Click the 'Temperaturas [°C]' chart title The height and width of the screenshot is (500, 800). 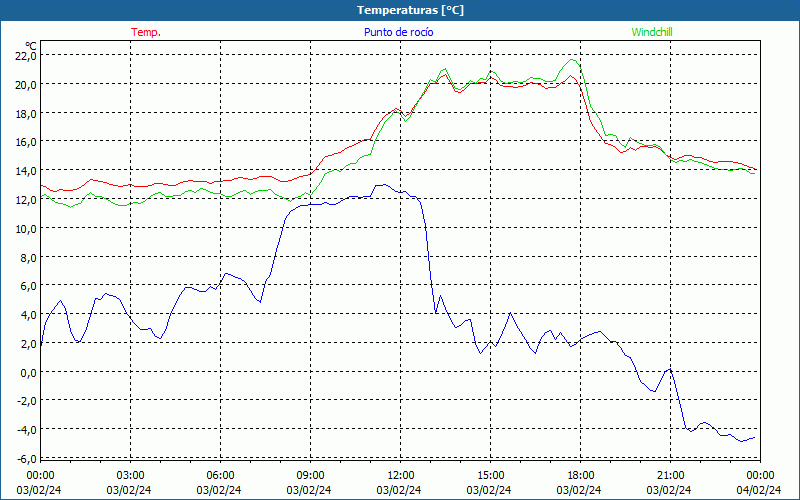pos(410,10)
